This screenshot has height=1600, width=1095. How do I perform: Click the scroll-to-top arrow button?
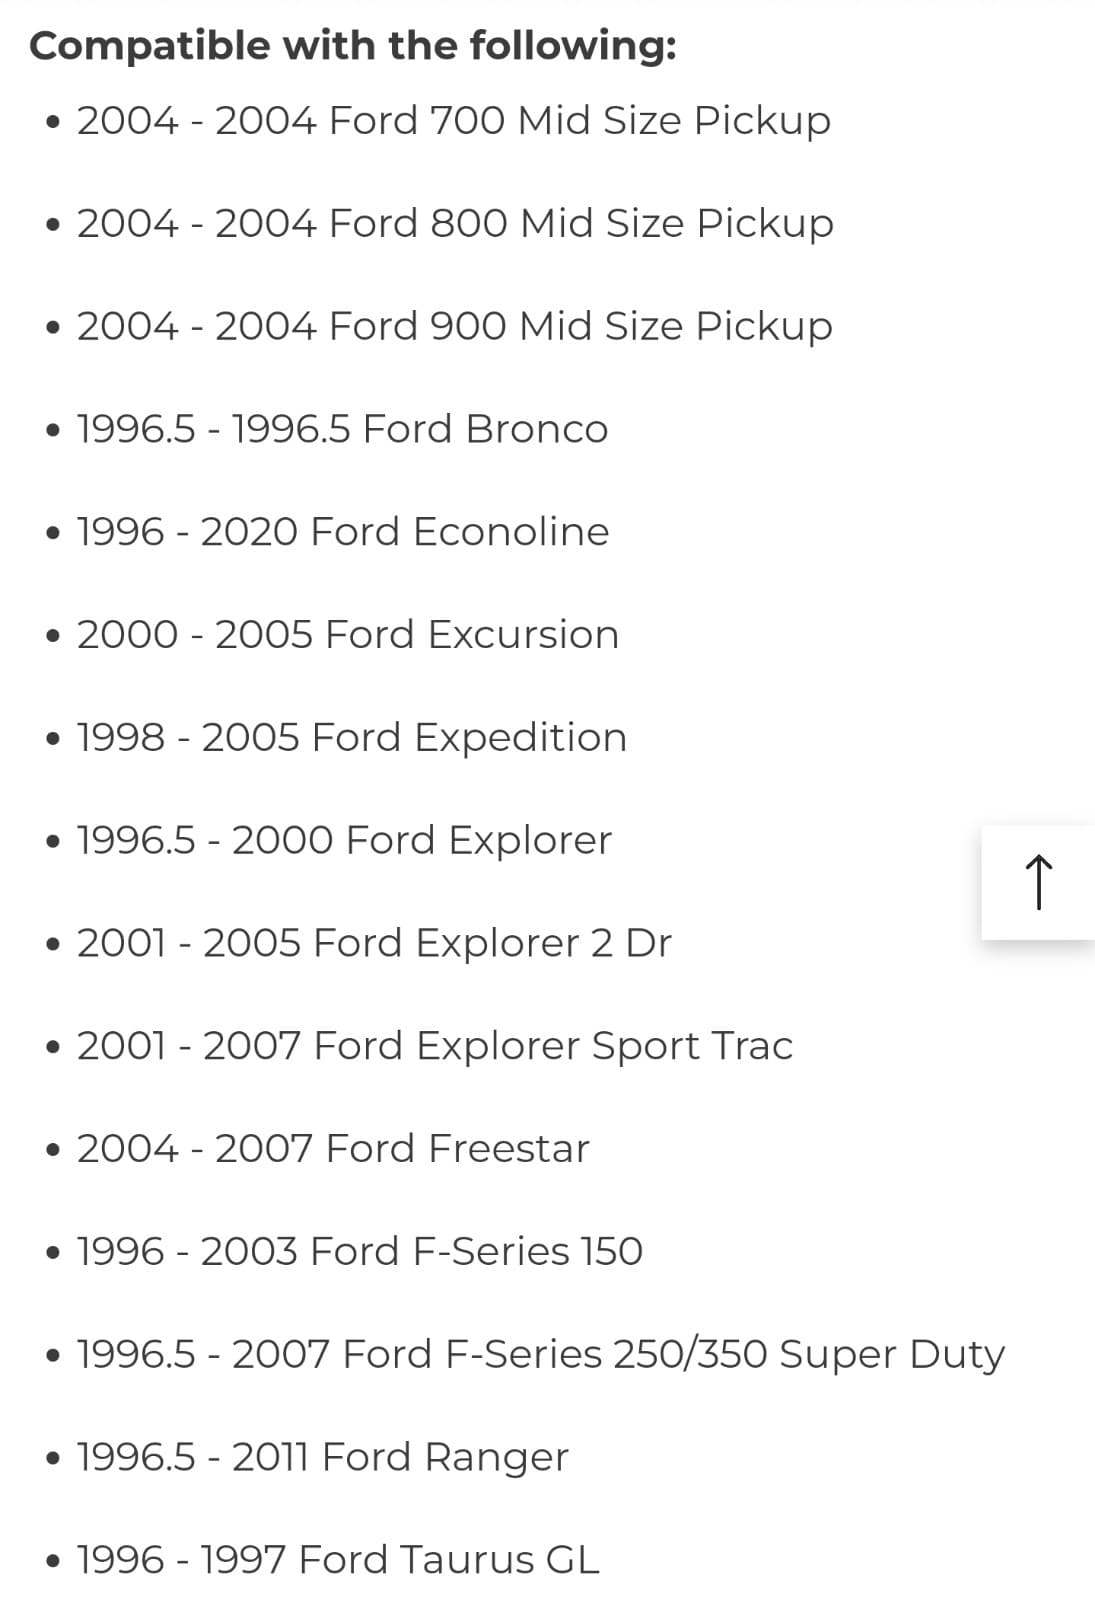pyautogui.click(x=1038, y=882)
